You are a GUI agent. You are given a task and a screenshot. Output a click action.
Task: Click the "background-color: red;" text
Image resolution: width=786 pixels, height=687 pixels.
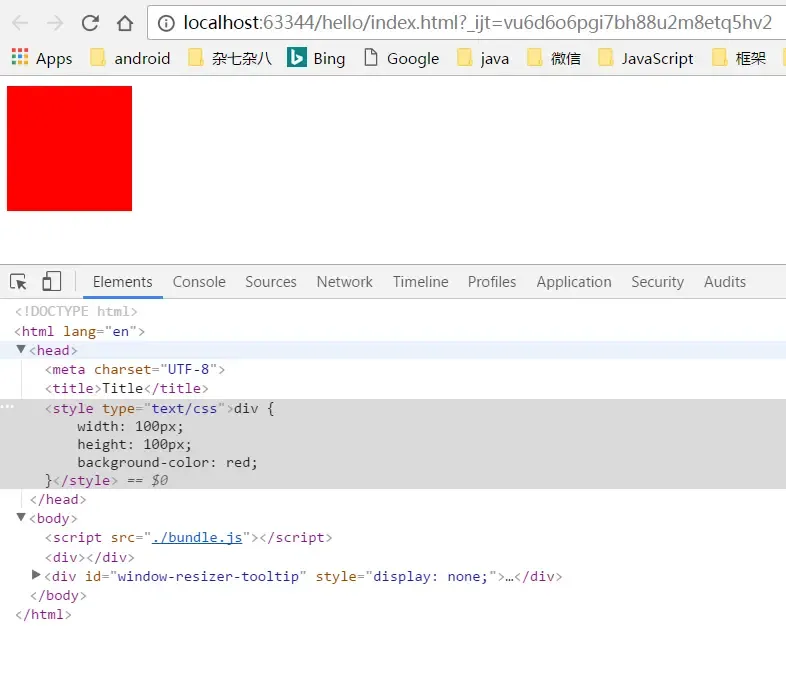[167, 462]
